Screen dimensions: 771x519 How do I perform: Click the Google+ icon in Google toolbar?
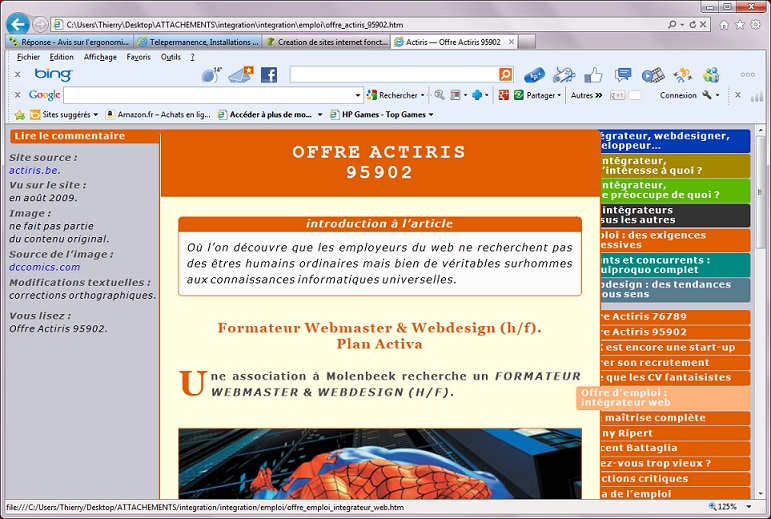[x=504, y=95]
